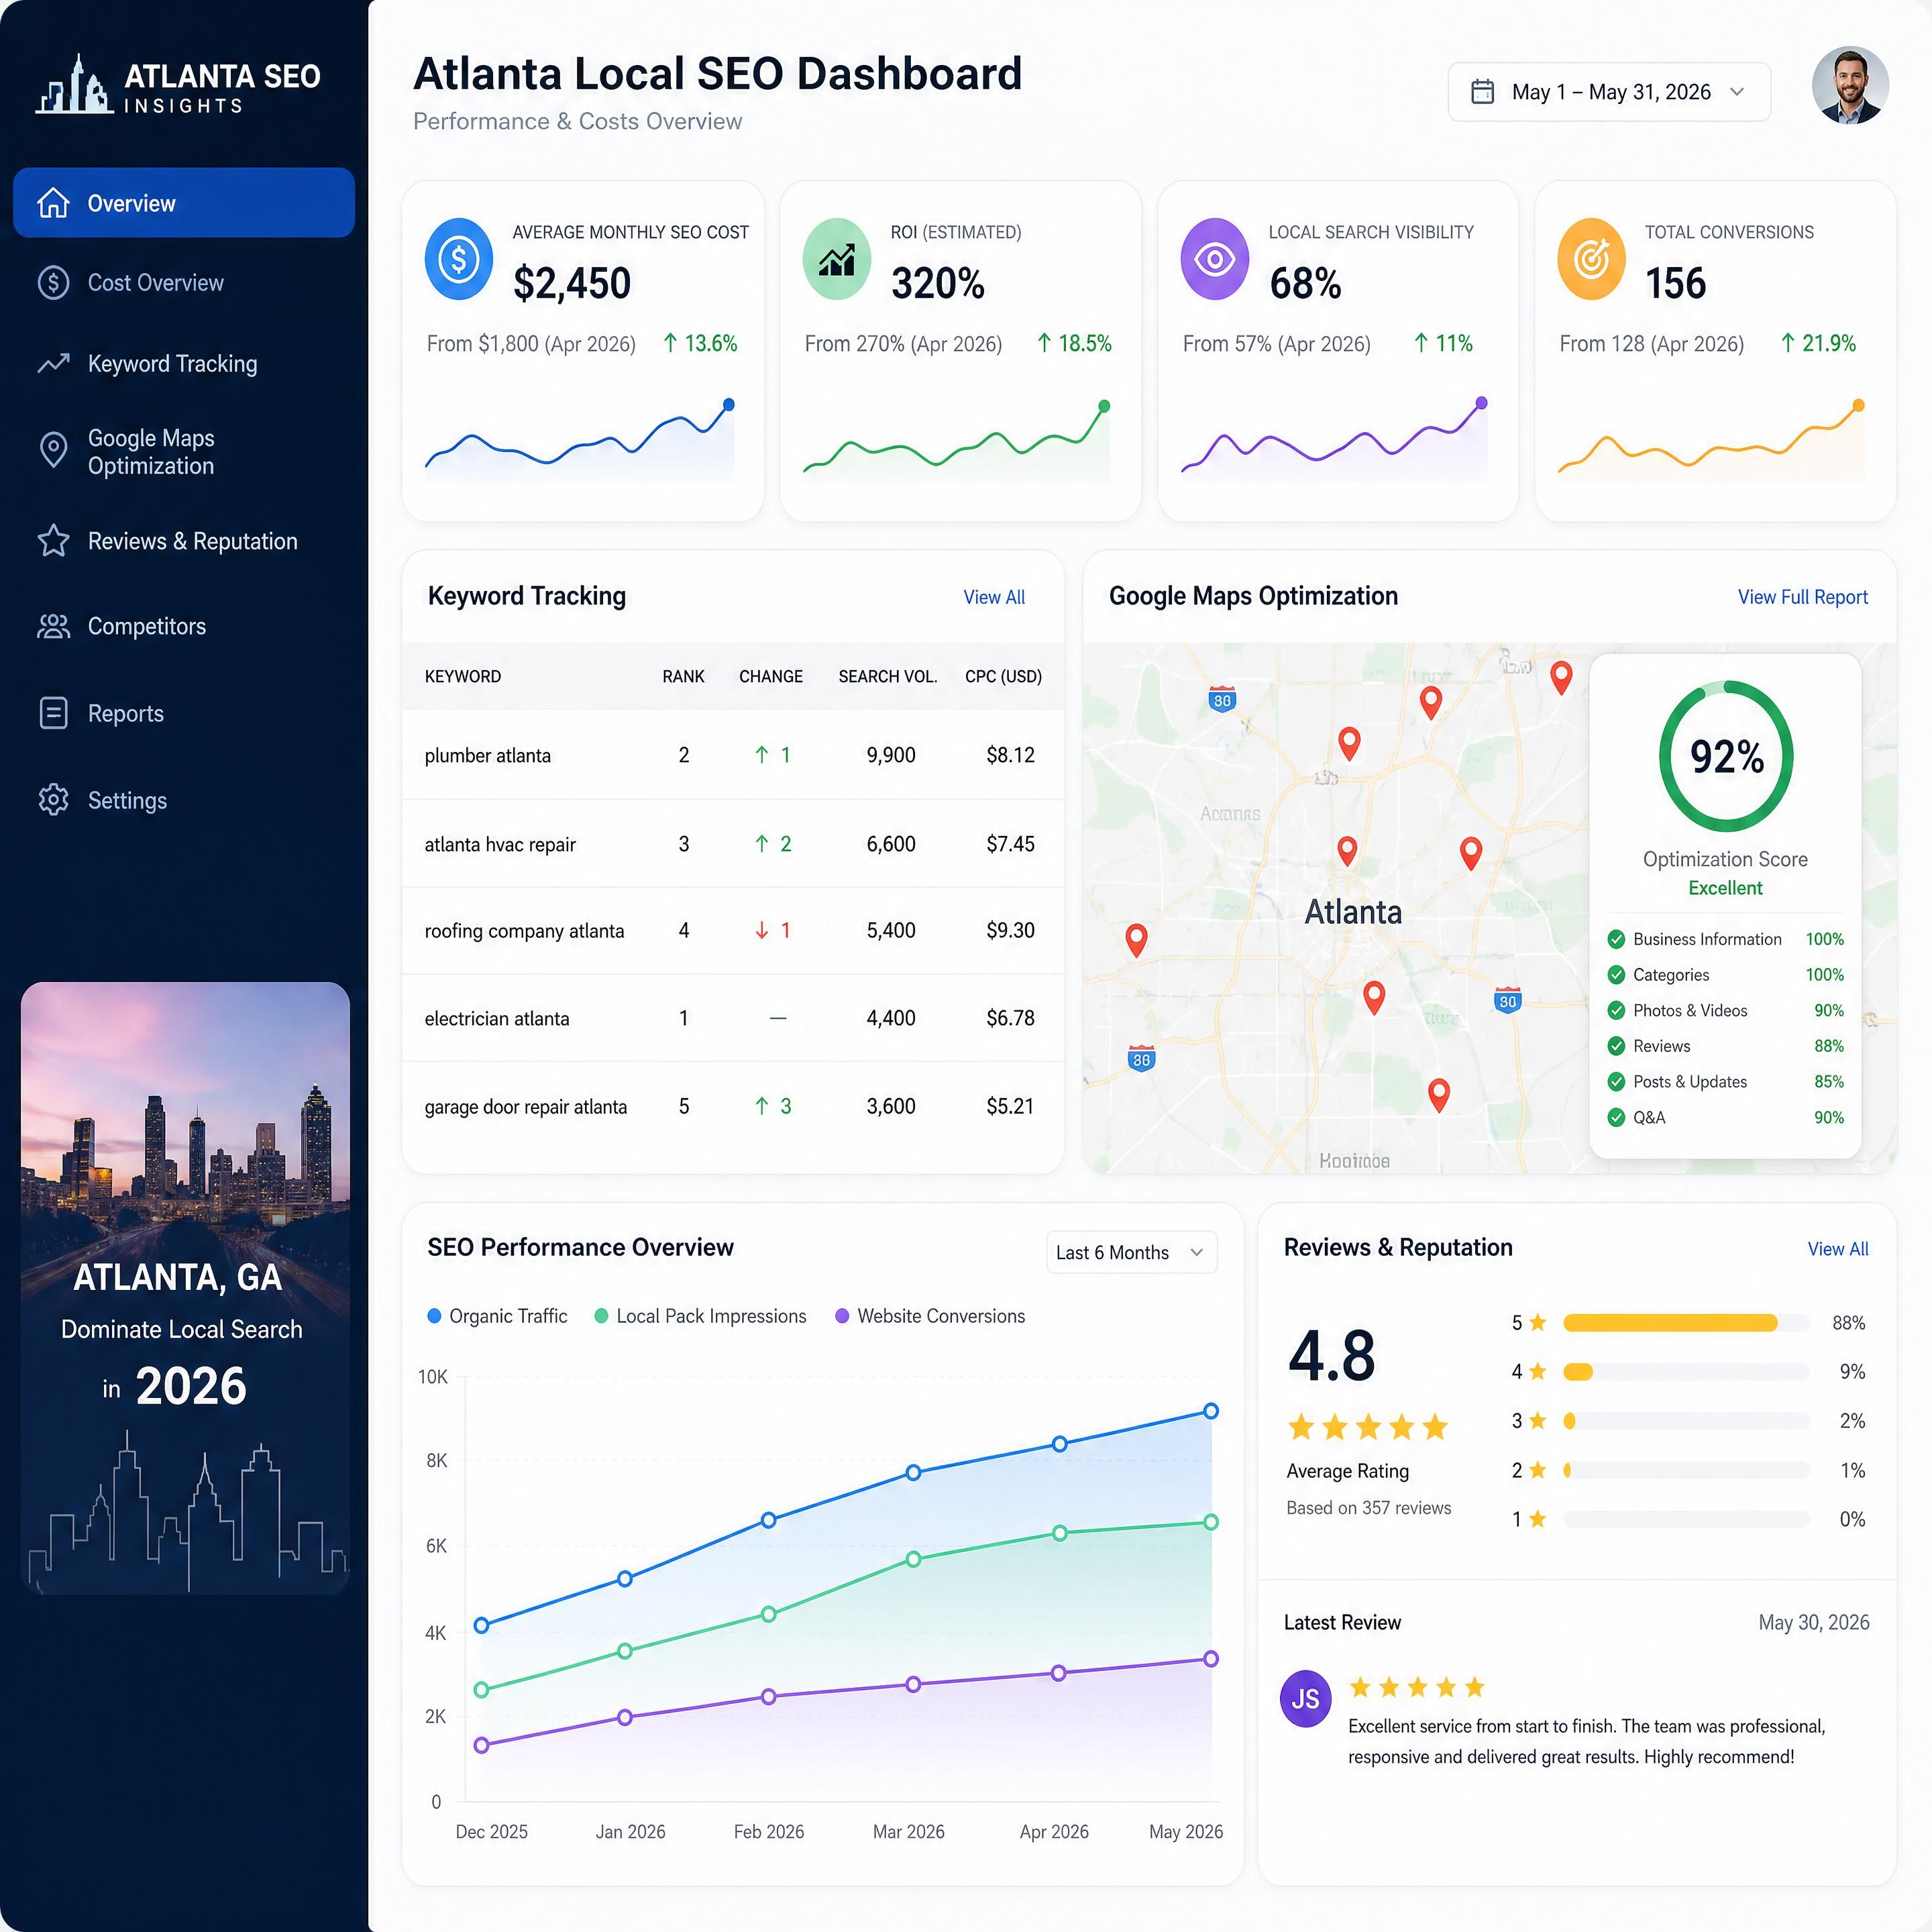Click the green check beside Categories

pos(1616,974)
